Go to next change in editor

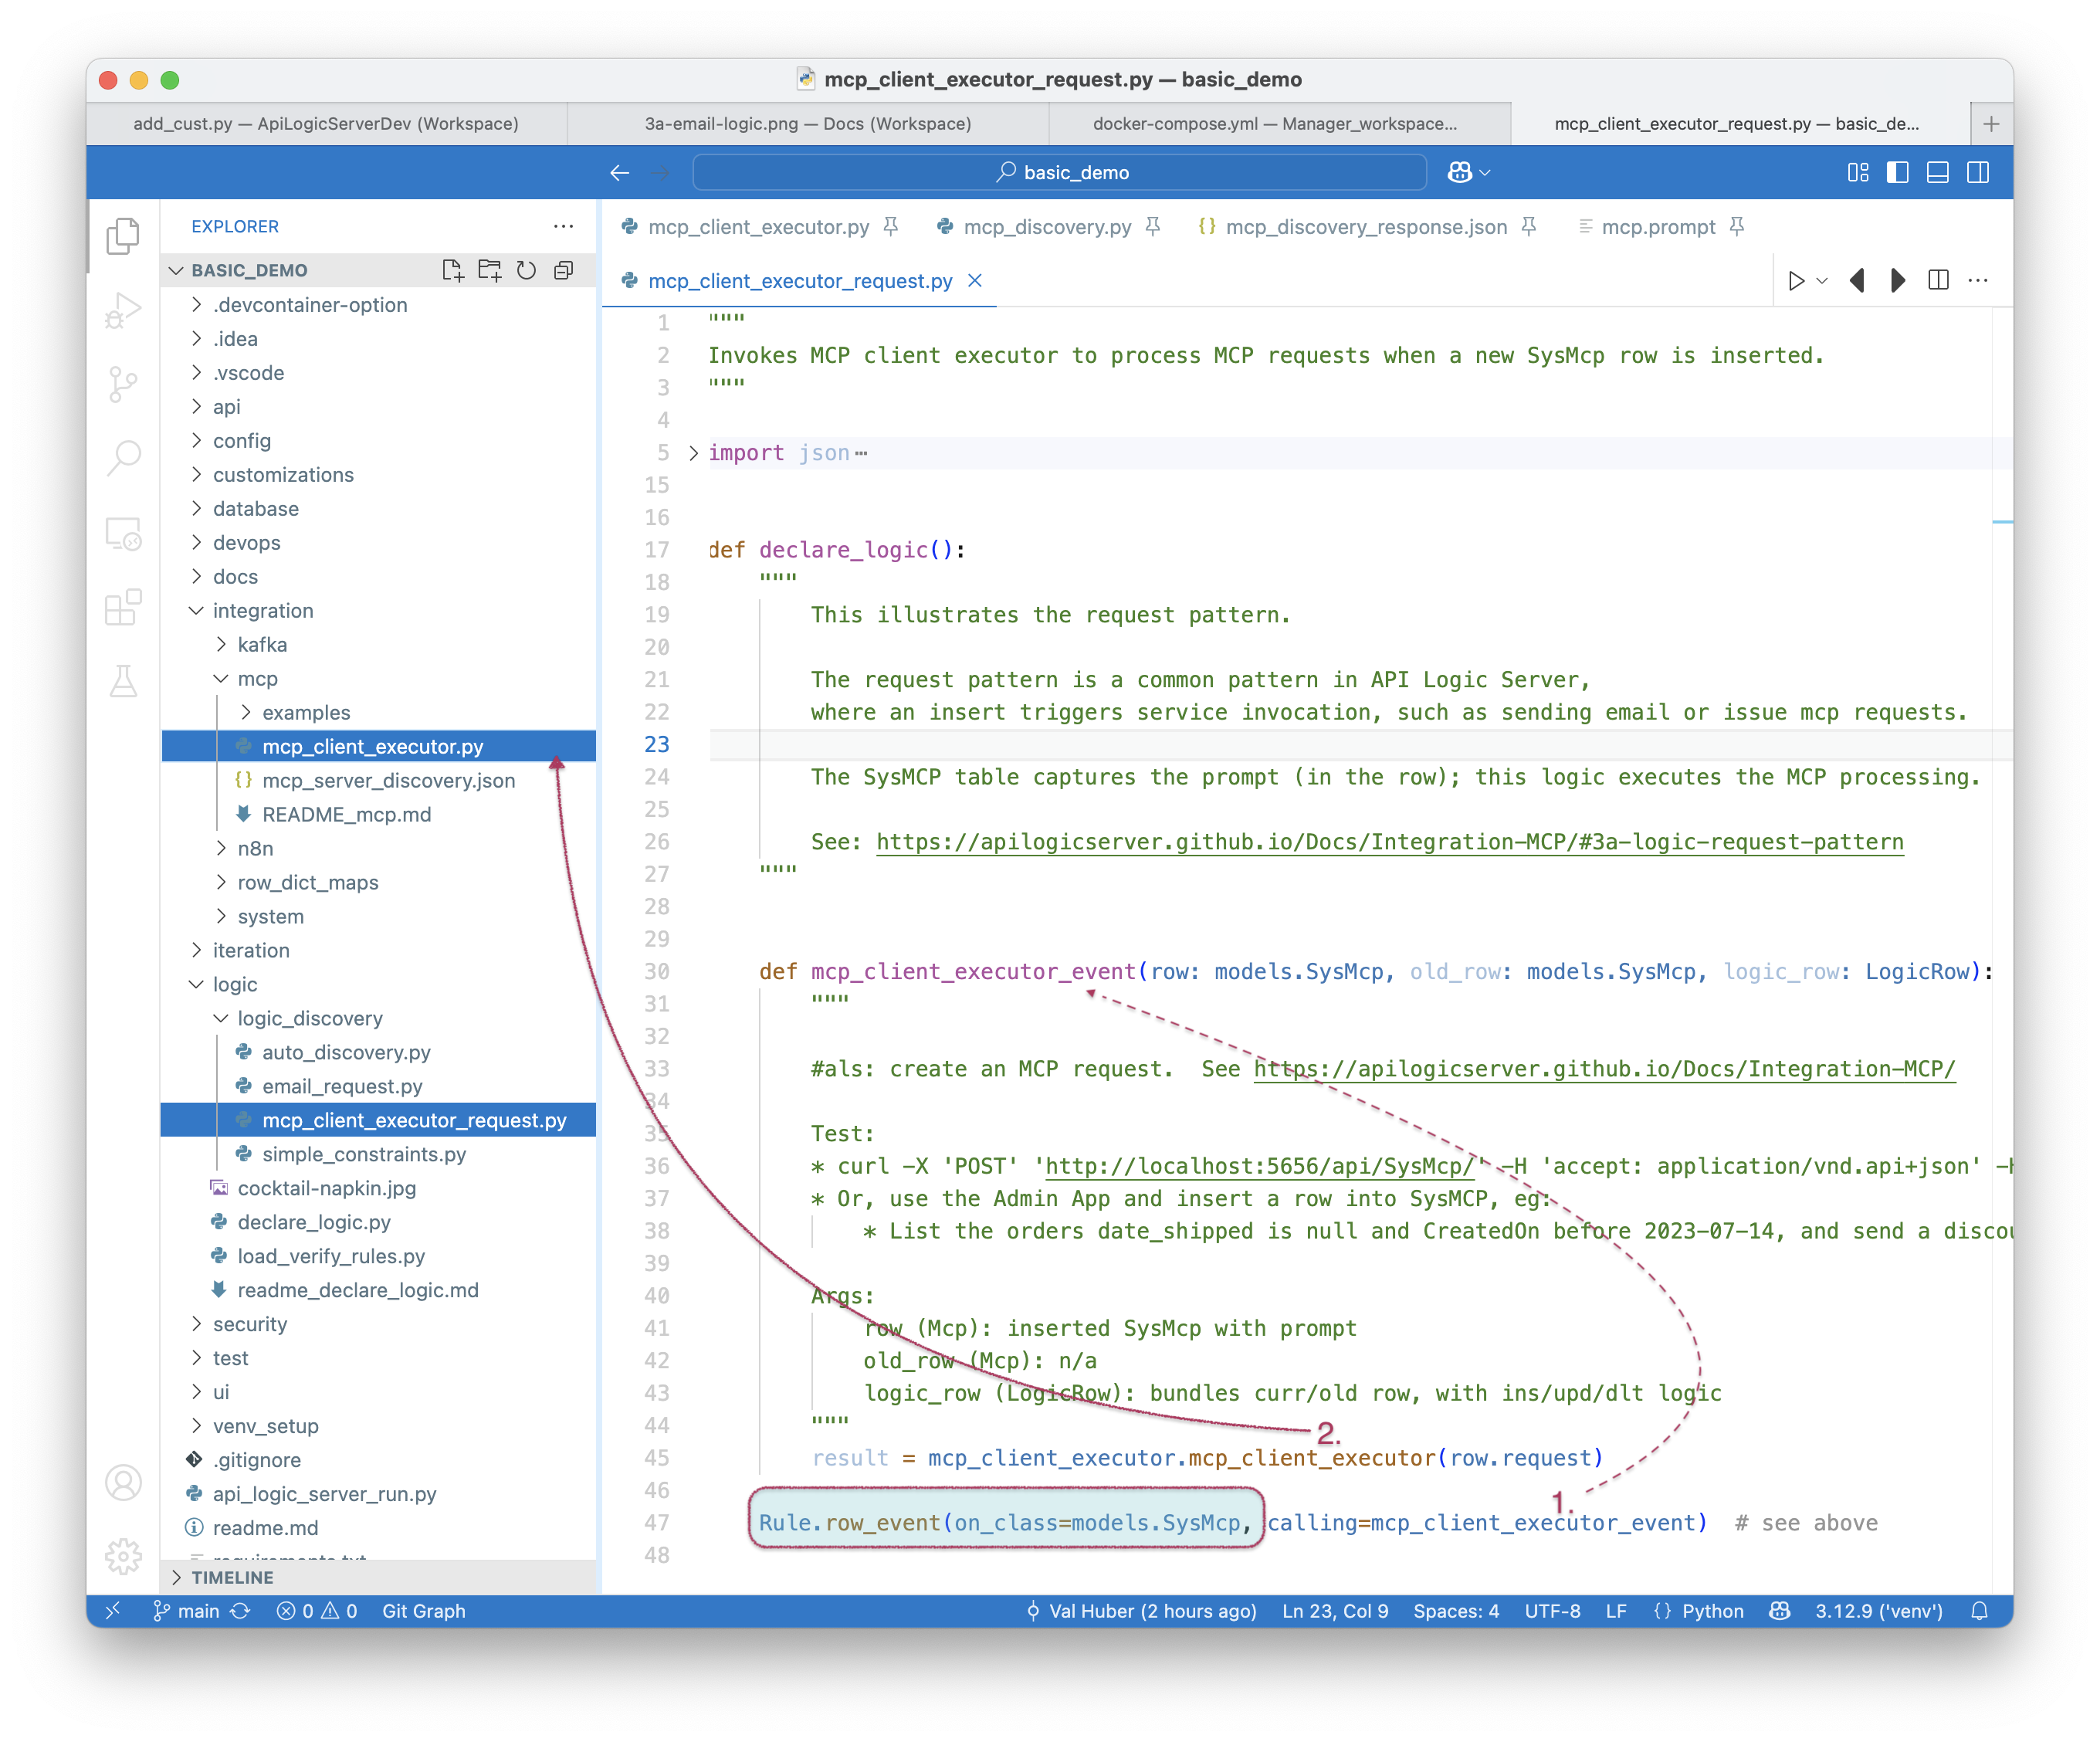click(x=1897, y=281)
